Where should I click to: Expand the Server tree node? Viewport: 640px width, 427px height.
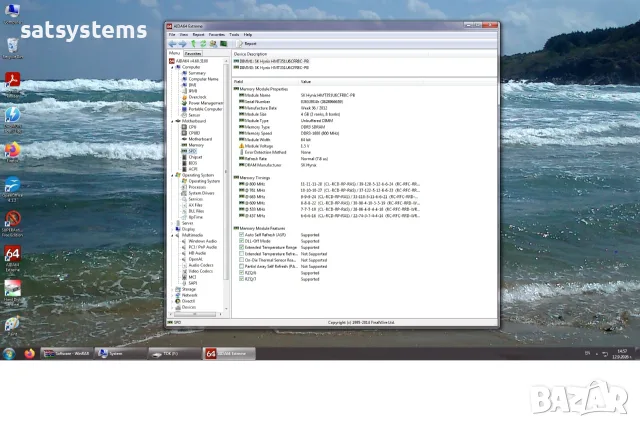point(172,223)
